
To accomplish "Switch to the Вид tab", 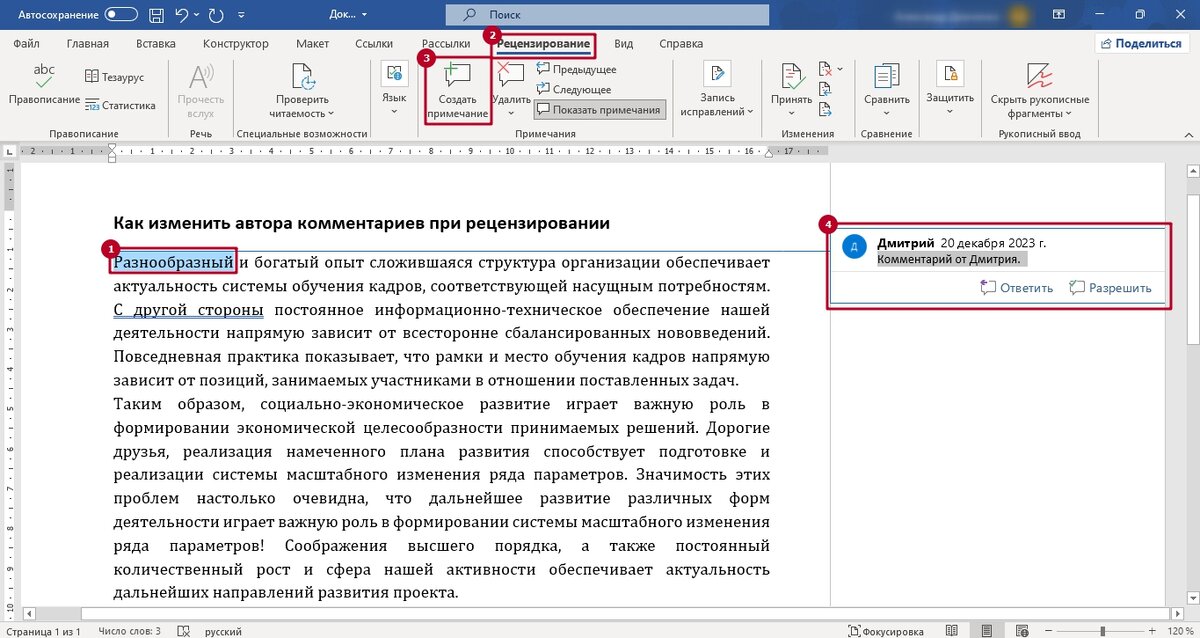I will (623, 44).
